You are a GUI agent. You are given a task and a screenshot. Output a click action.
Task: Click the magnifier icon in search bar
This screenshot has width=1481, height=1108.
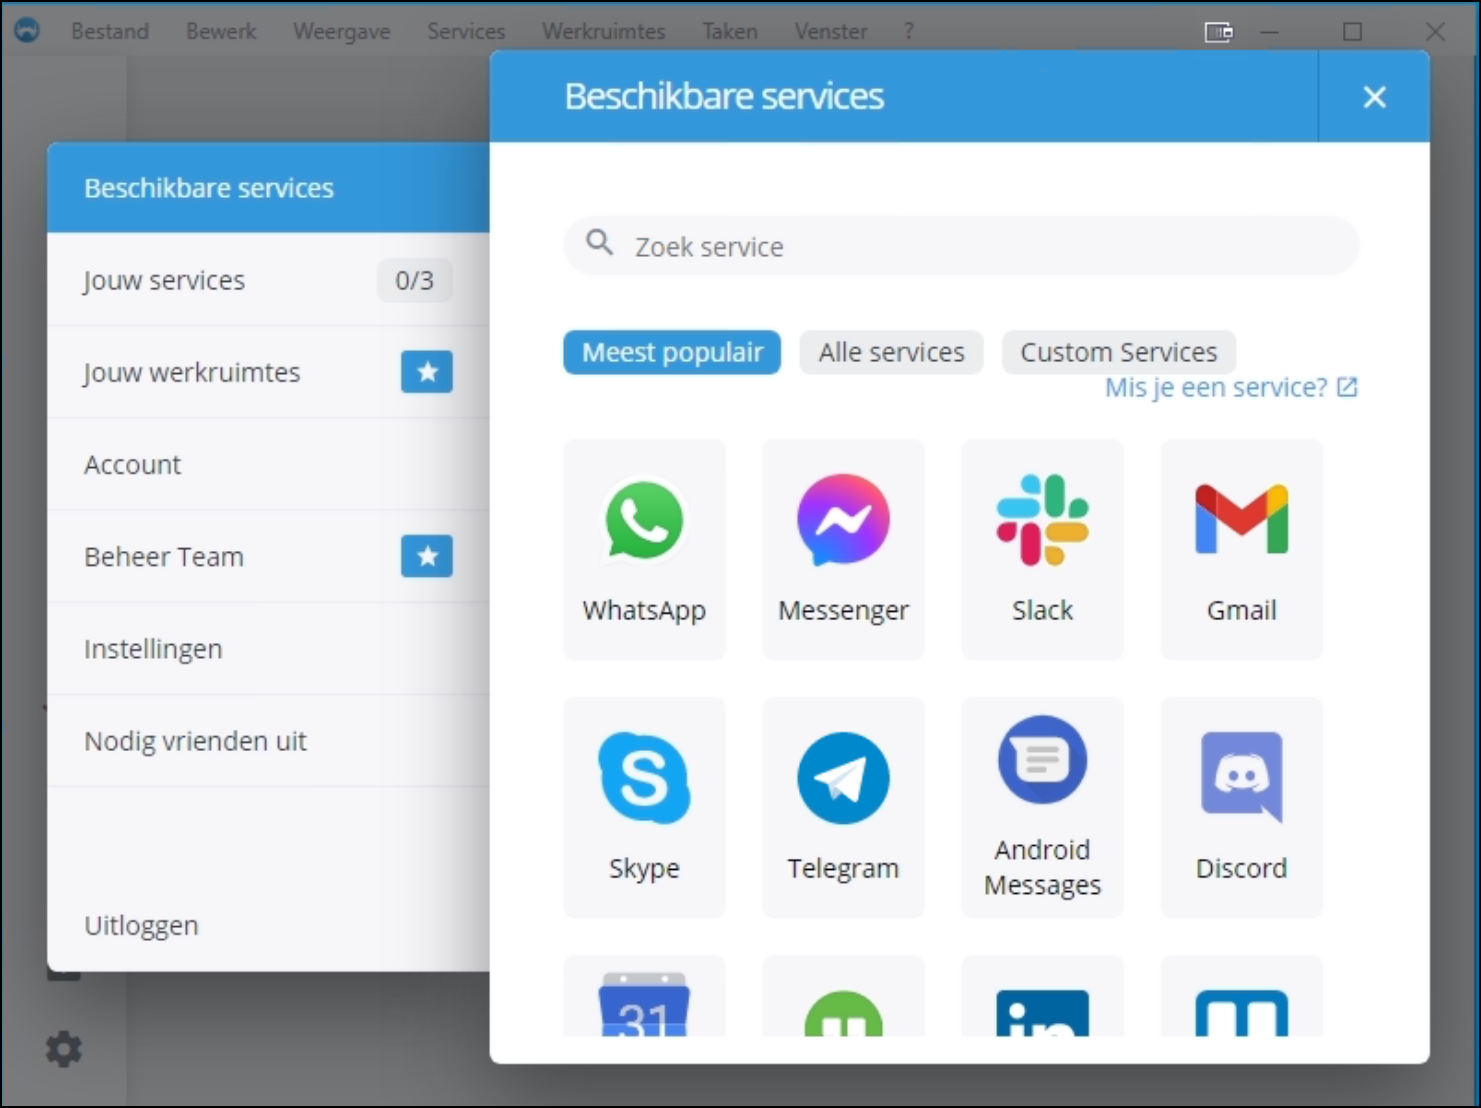[600, 242]
